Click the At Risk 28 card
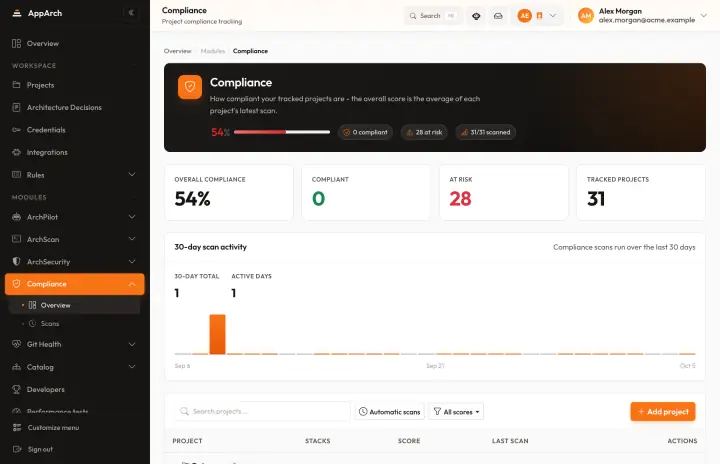 click(x=504, y=192)
